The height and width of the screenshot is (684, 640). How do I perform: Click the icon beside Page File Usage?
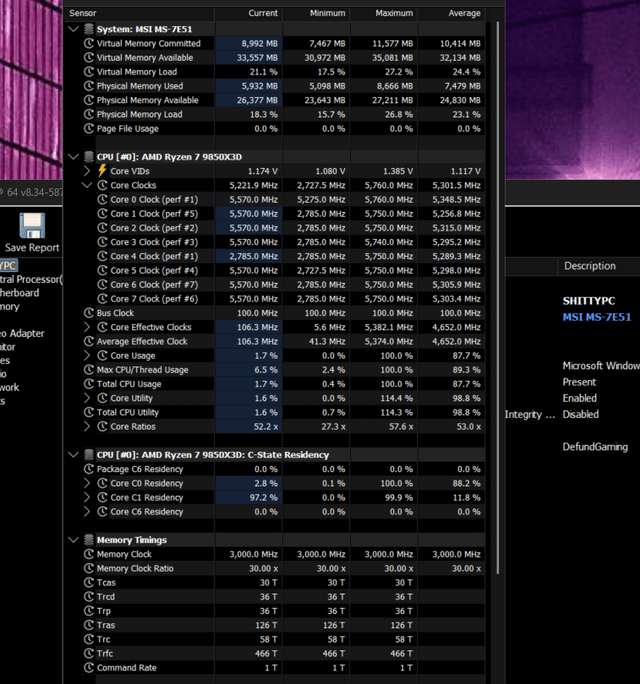[x=88, y=129]
